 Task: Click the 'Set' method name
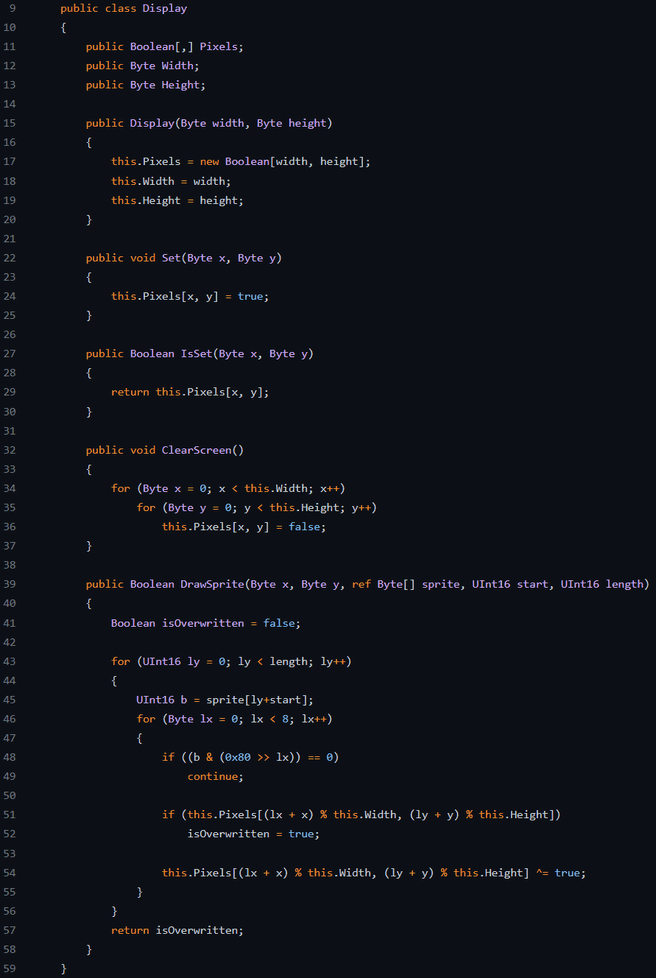click(x=171, y=258)
